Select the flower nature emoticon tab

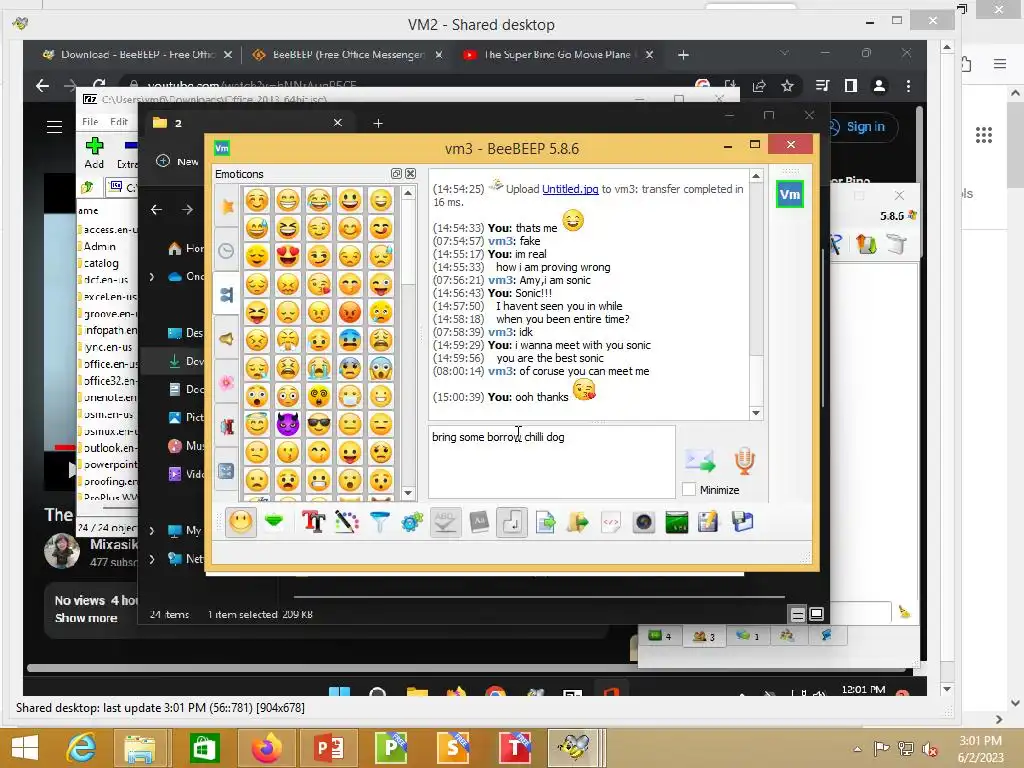tap(227, 383)
